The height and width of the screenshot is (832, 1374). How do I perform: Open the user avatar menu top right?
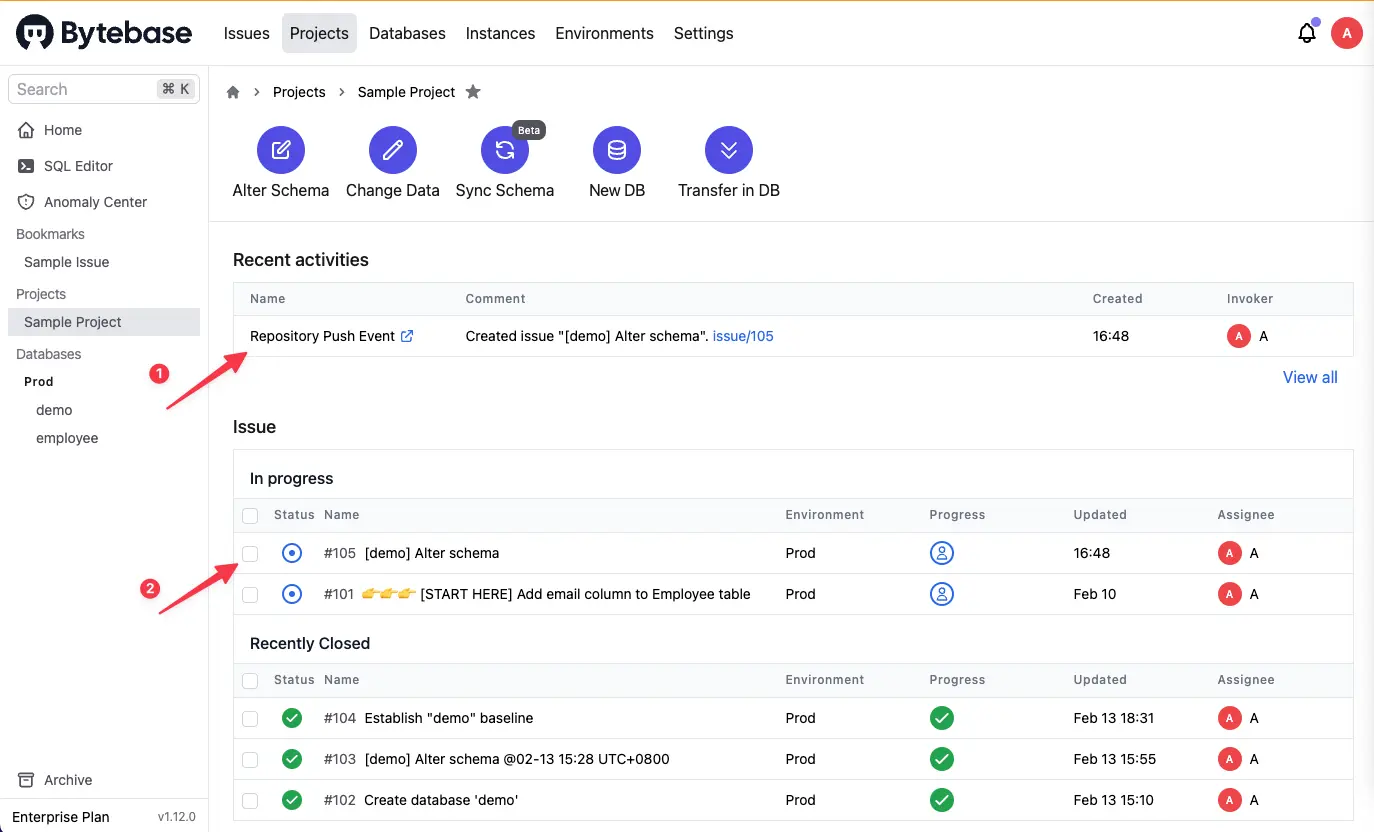click(x=1346, y=33)
